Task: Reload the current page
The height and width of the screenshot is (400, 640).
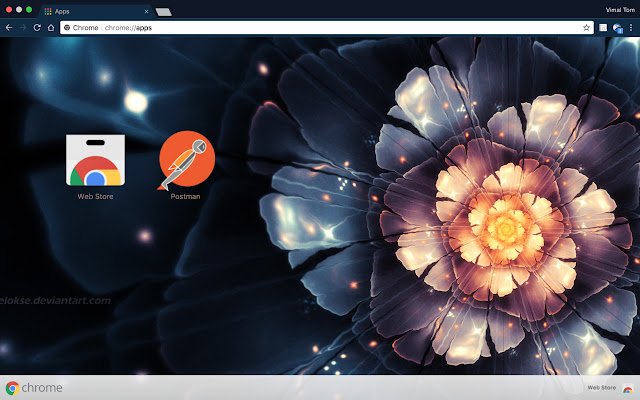Action: (37, 28)
